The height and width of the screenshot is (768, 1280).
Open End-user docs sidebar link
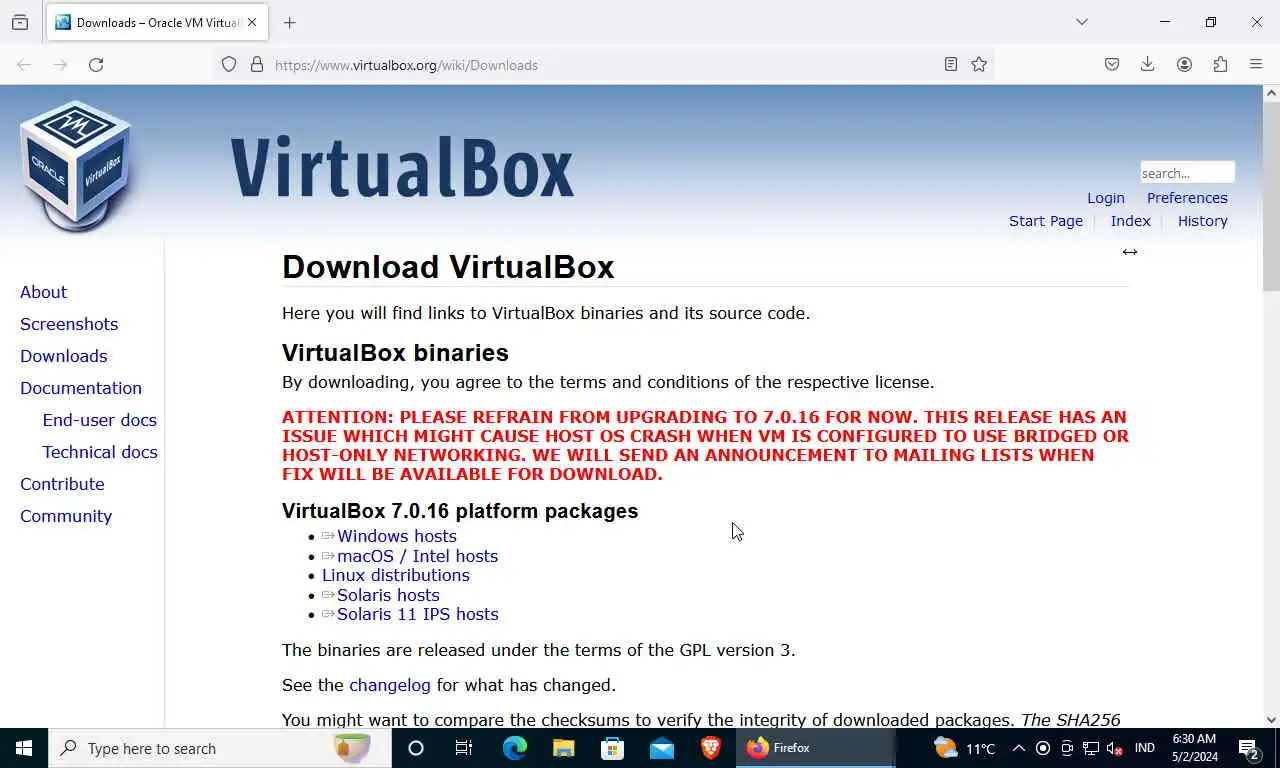point(99,420)
